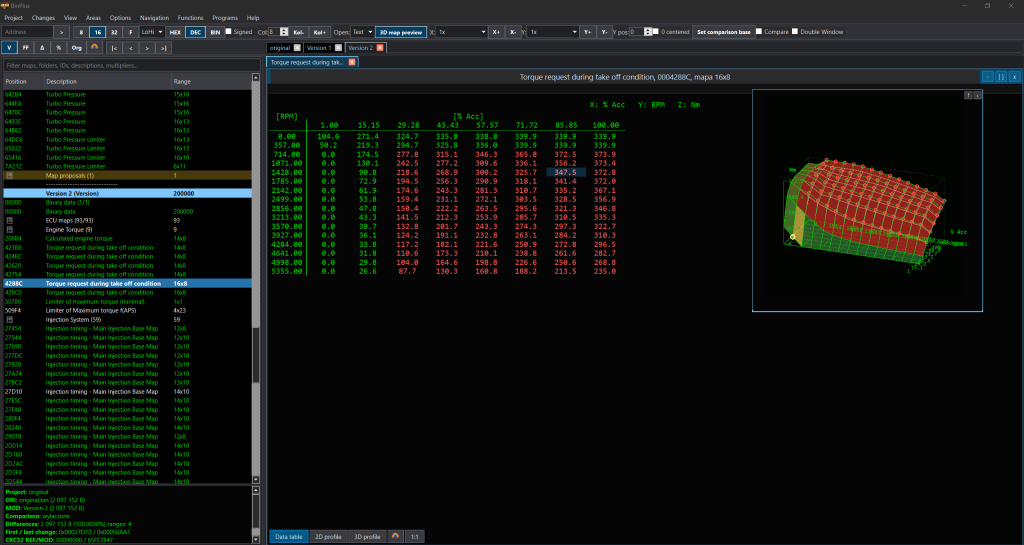Click the 1:1 zoom button at the bottom
Screen dimensions: 1024x545
pyautogui.click(x=414, y=537)
